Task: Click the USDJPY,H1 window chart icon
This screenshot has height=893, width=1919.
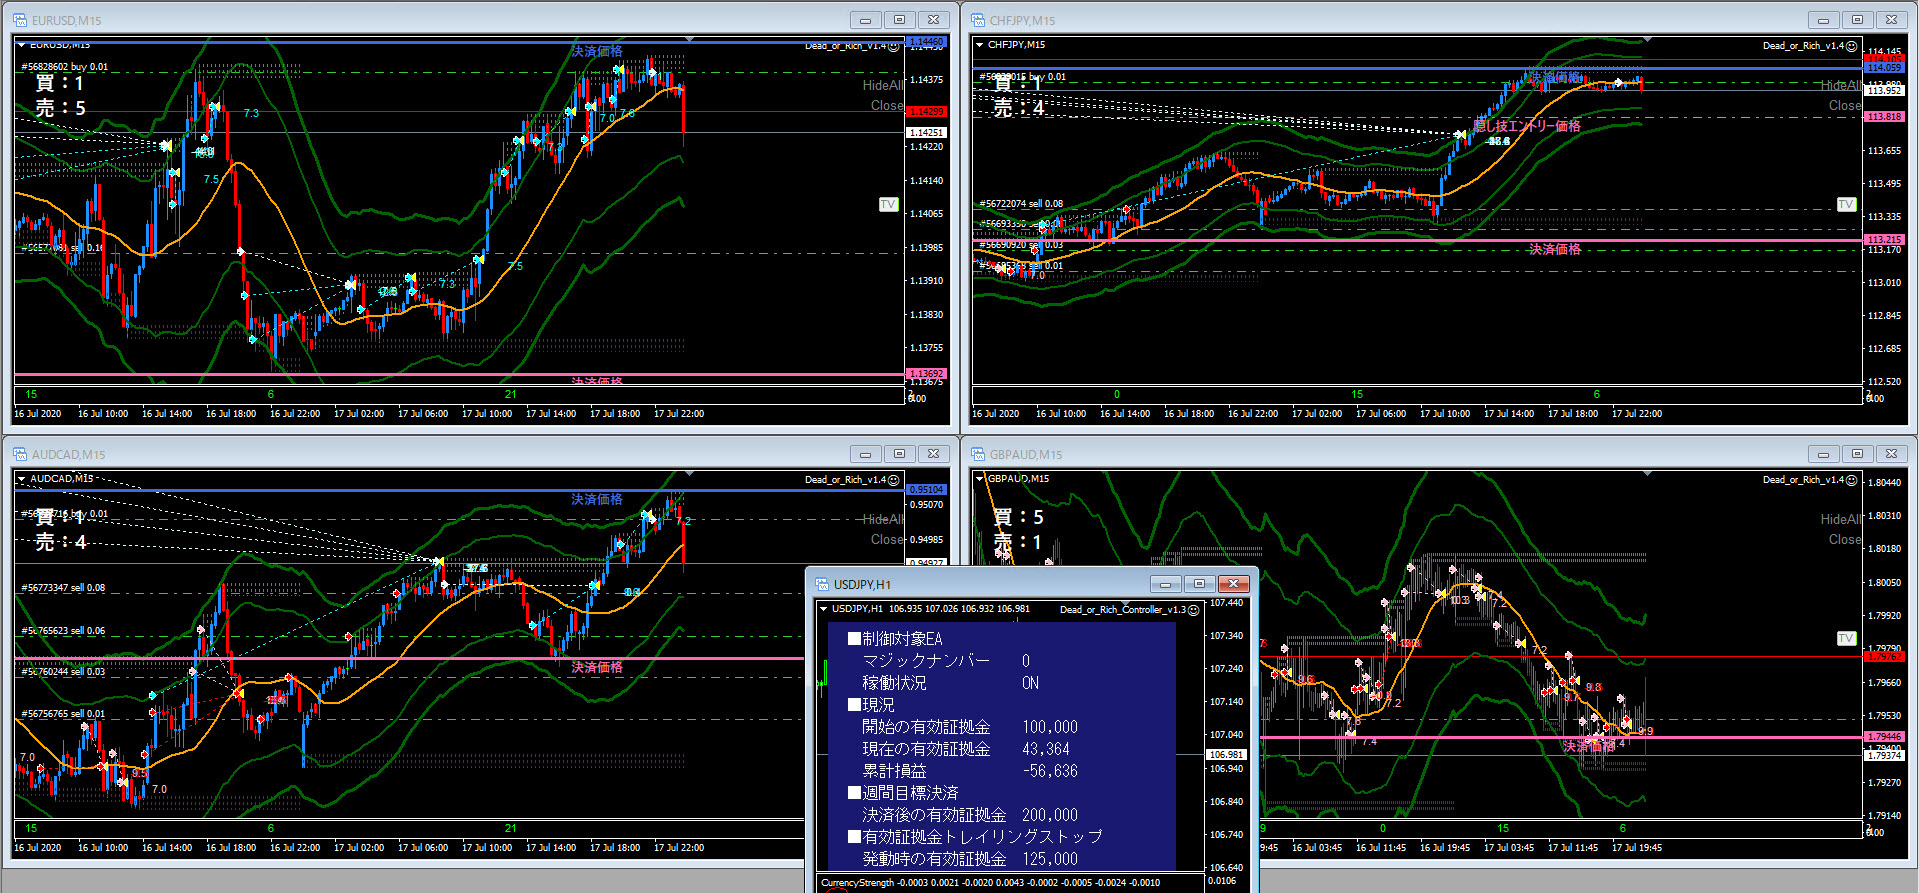Action: (x=822, y=584)
